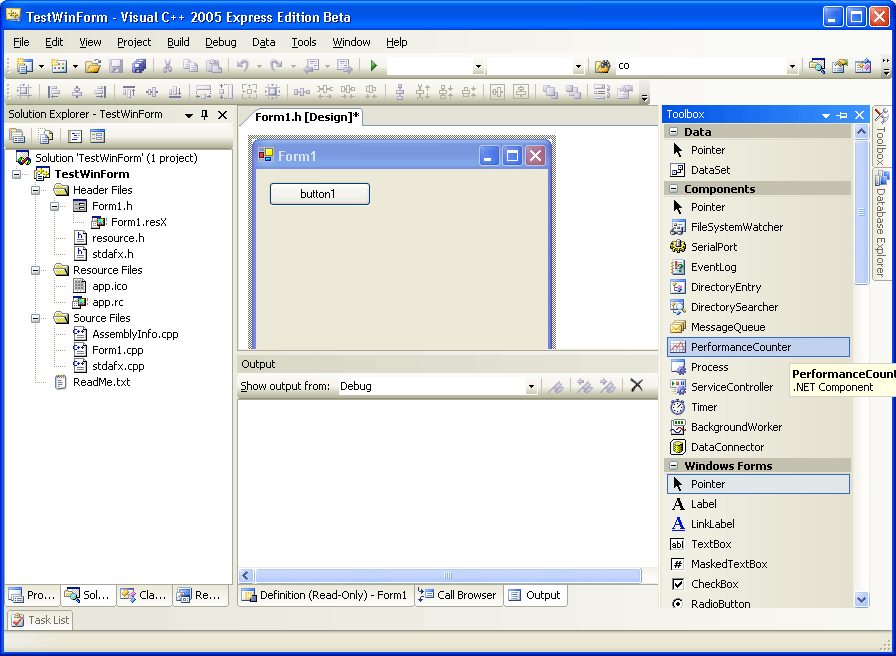The image size is (896, 656).
Task: Select the DirectorySearcher toolbox component
Action: (758, 307)
